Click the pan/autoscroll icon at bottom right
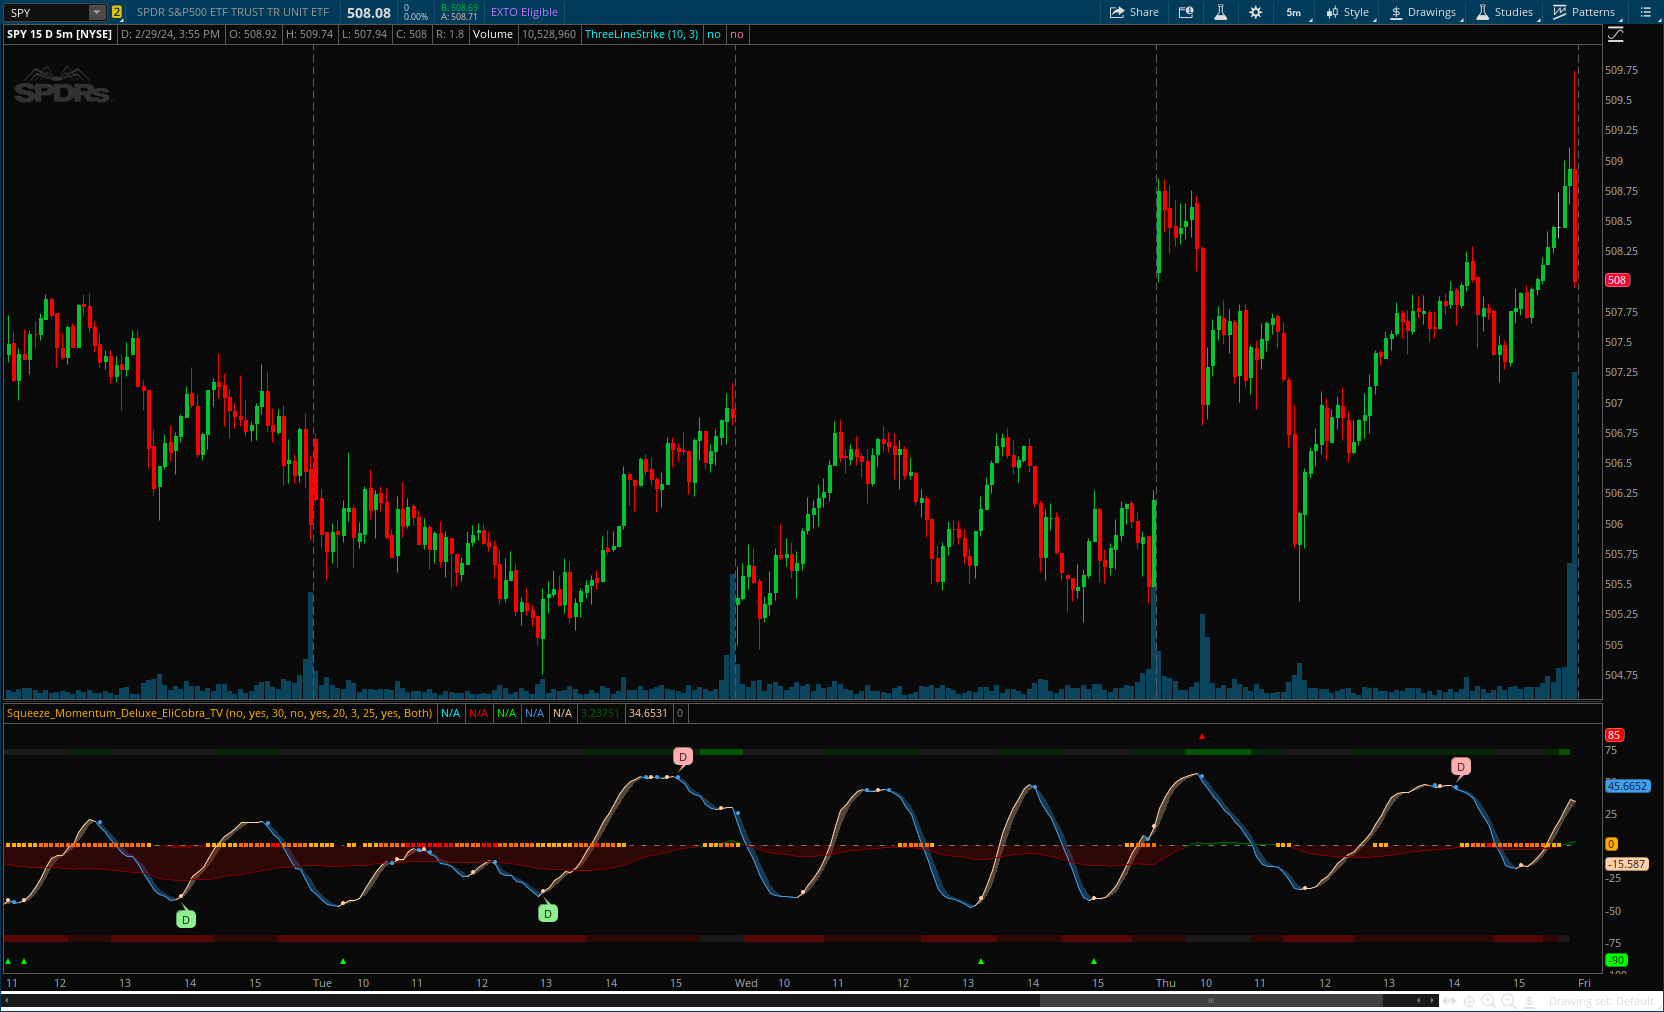Image resolution: width=1664 pixels, height=1012 pixels. click(1450, 1001)
